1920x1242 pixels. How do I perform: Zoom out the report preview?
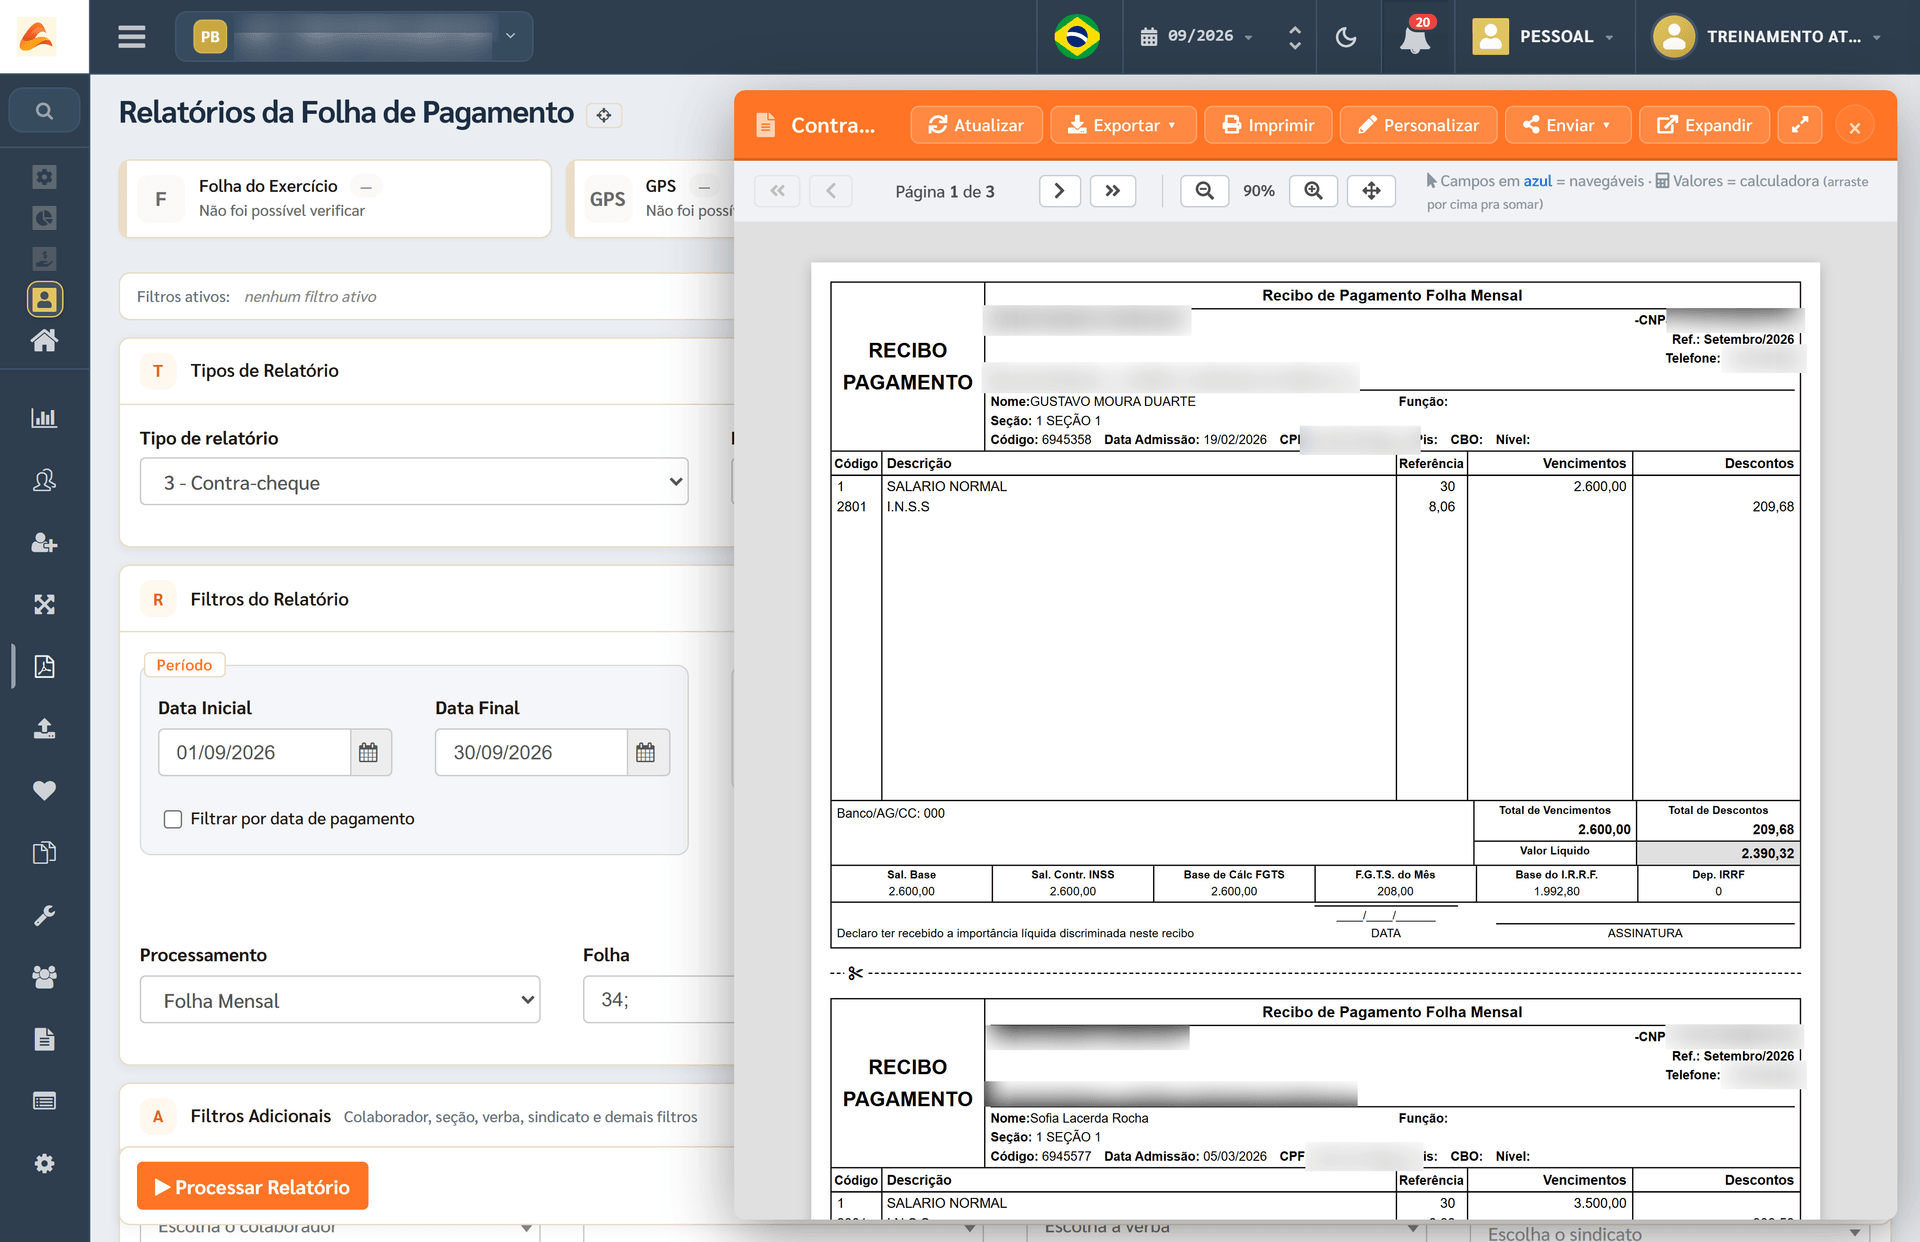[1204, 191]
